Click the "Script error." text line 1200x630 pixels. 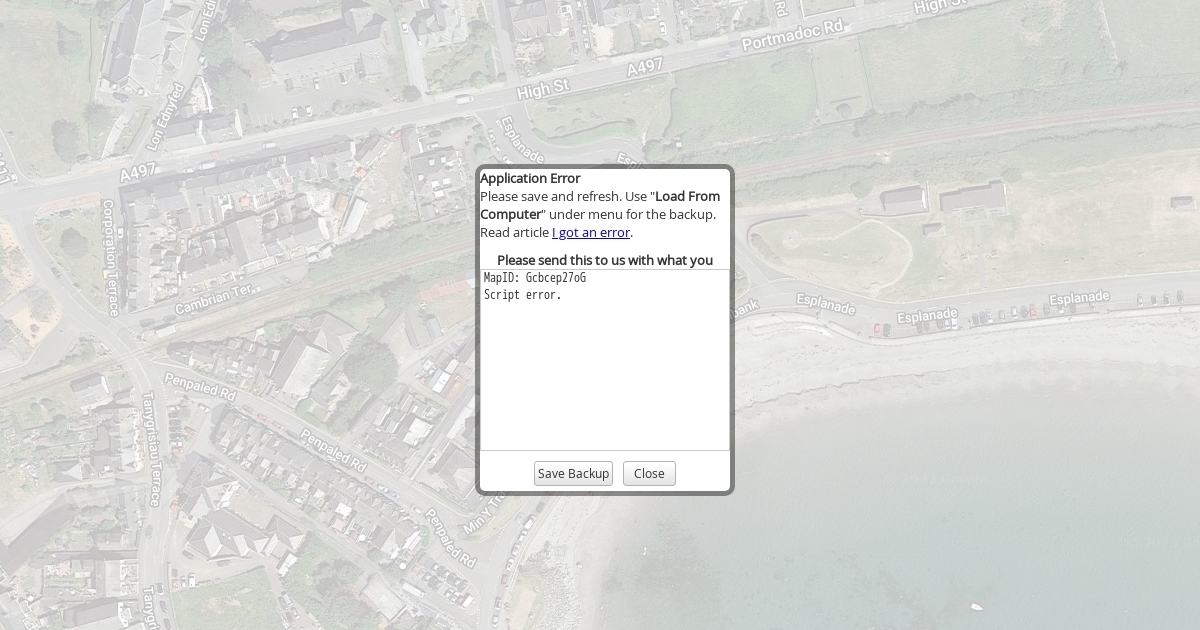(x=523, y=295)
